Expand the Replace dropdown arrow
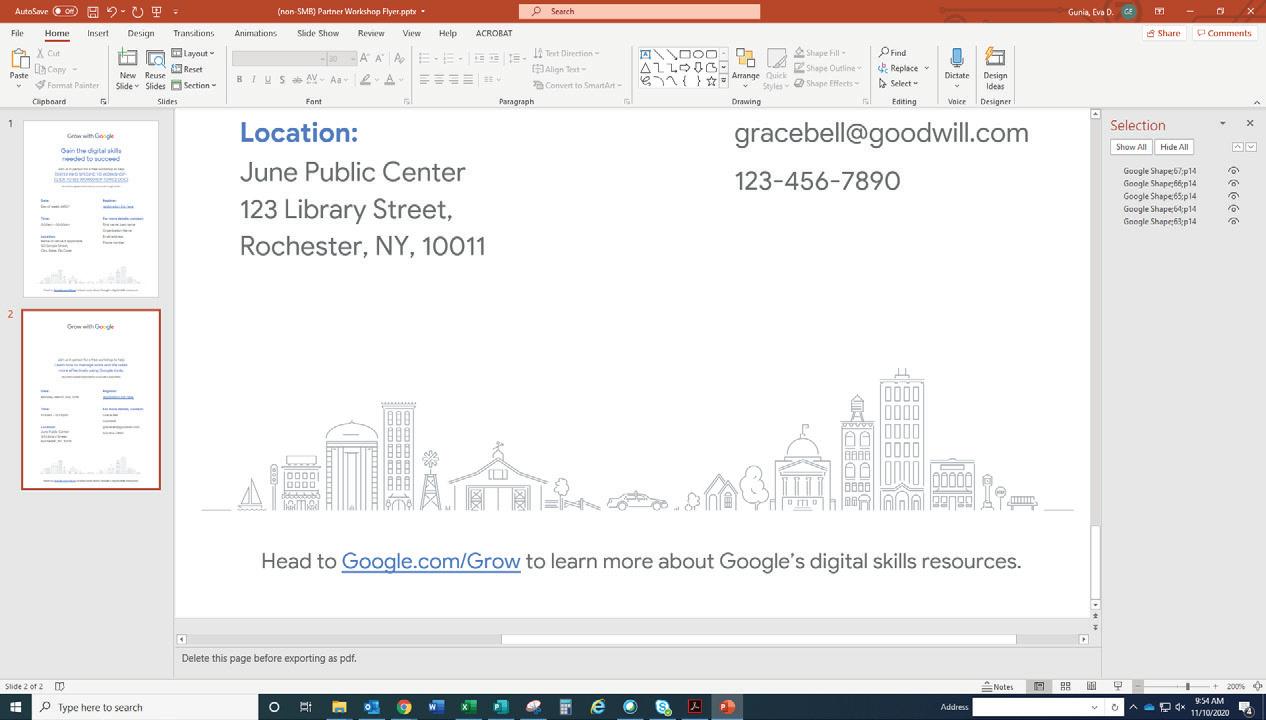Viewport: 1266px width, 720px height. (927, 68)
